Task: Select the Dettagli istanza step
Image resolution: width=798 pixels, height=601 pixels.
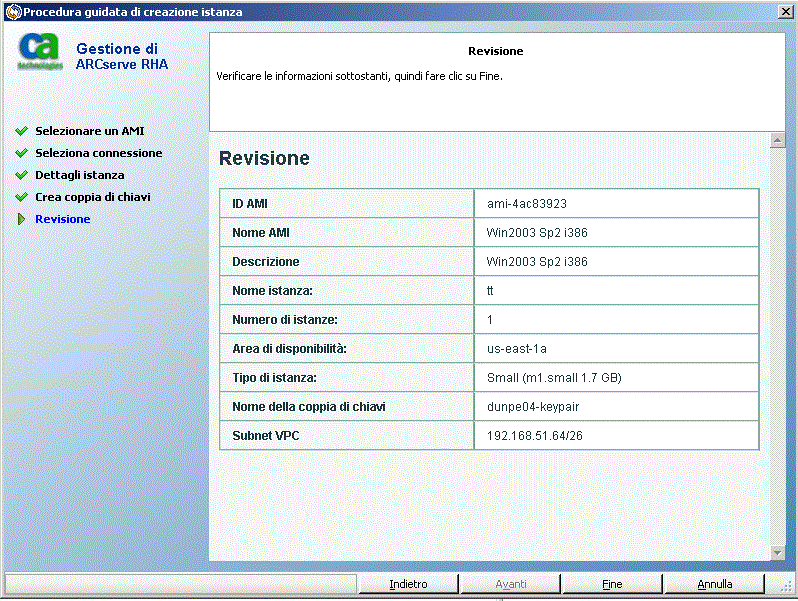Action: click(x=80, y=175)
